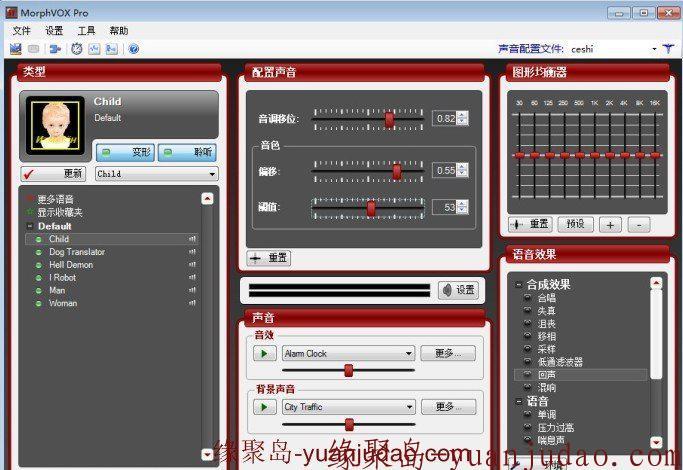Click the blue plug-in toolbar icon
This screenshot has width=683, height=470.
55,49
